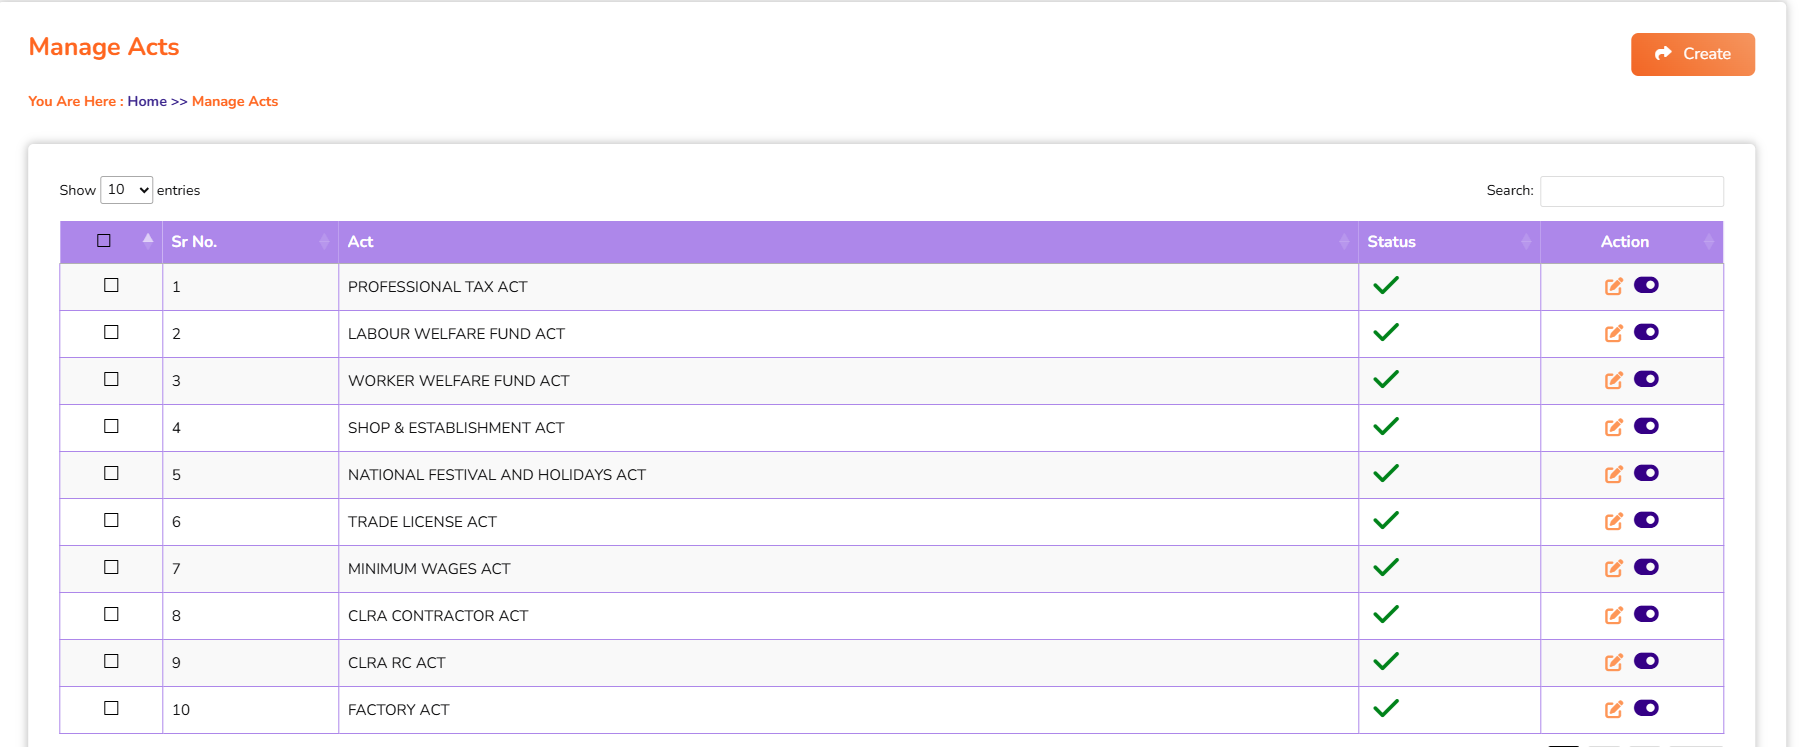Select the checkbox for row 5
The width and height of the screenshot is (1808, 747).
(x=111, y=473)
